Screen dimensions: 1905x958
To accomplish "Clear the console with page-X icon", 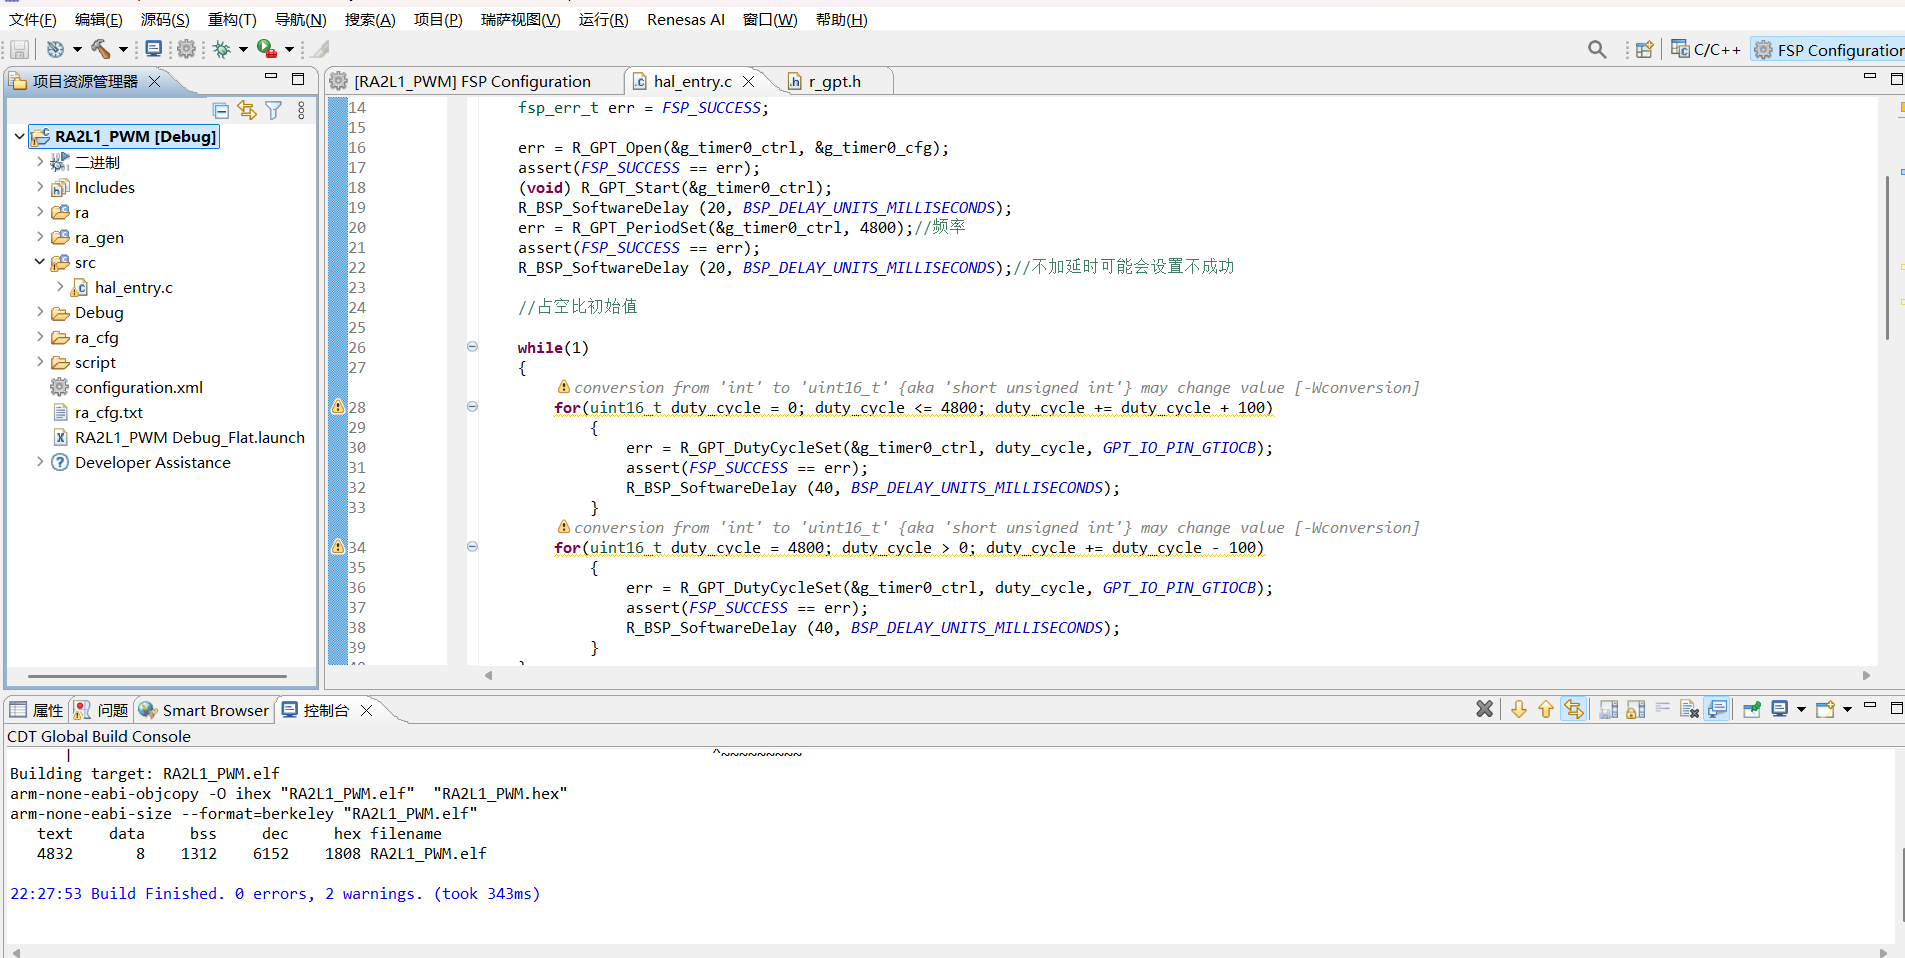I will pyautogui.click(x=1689, y=709).
